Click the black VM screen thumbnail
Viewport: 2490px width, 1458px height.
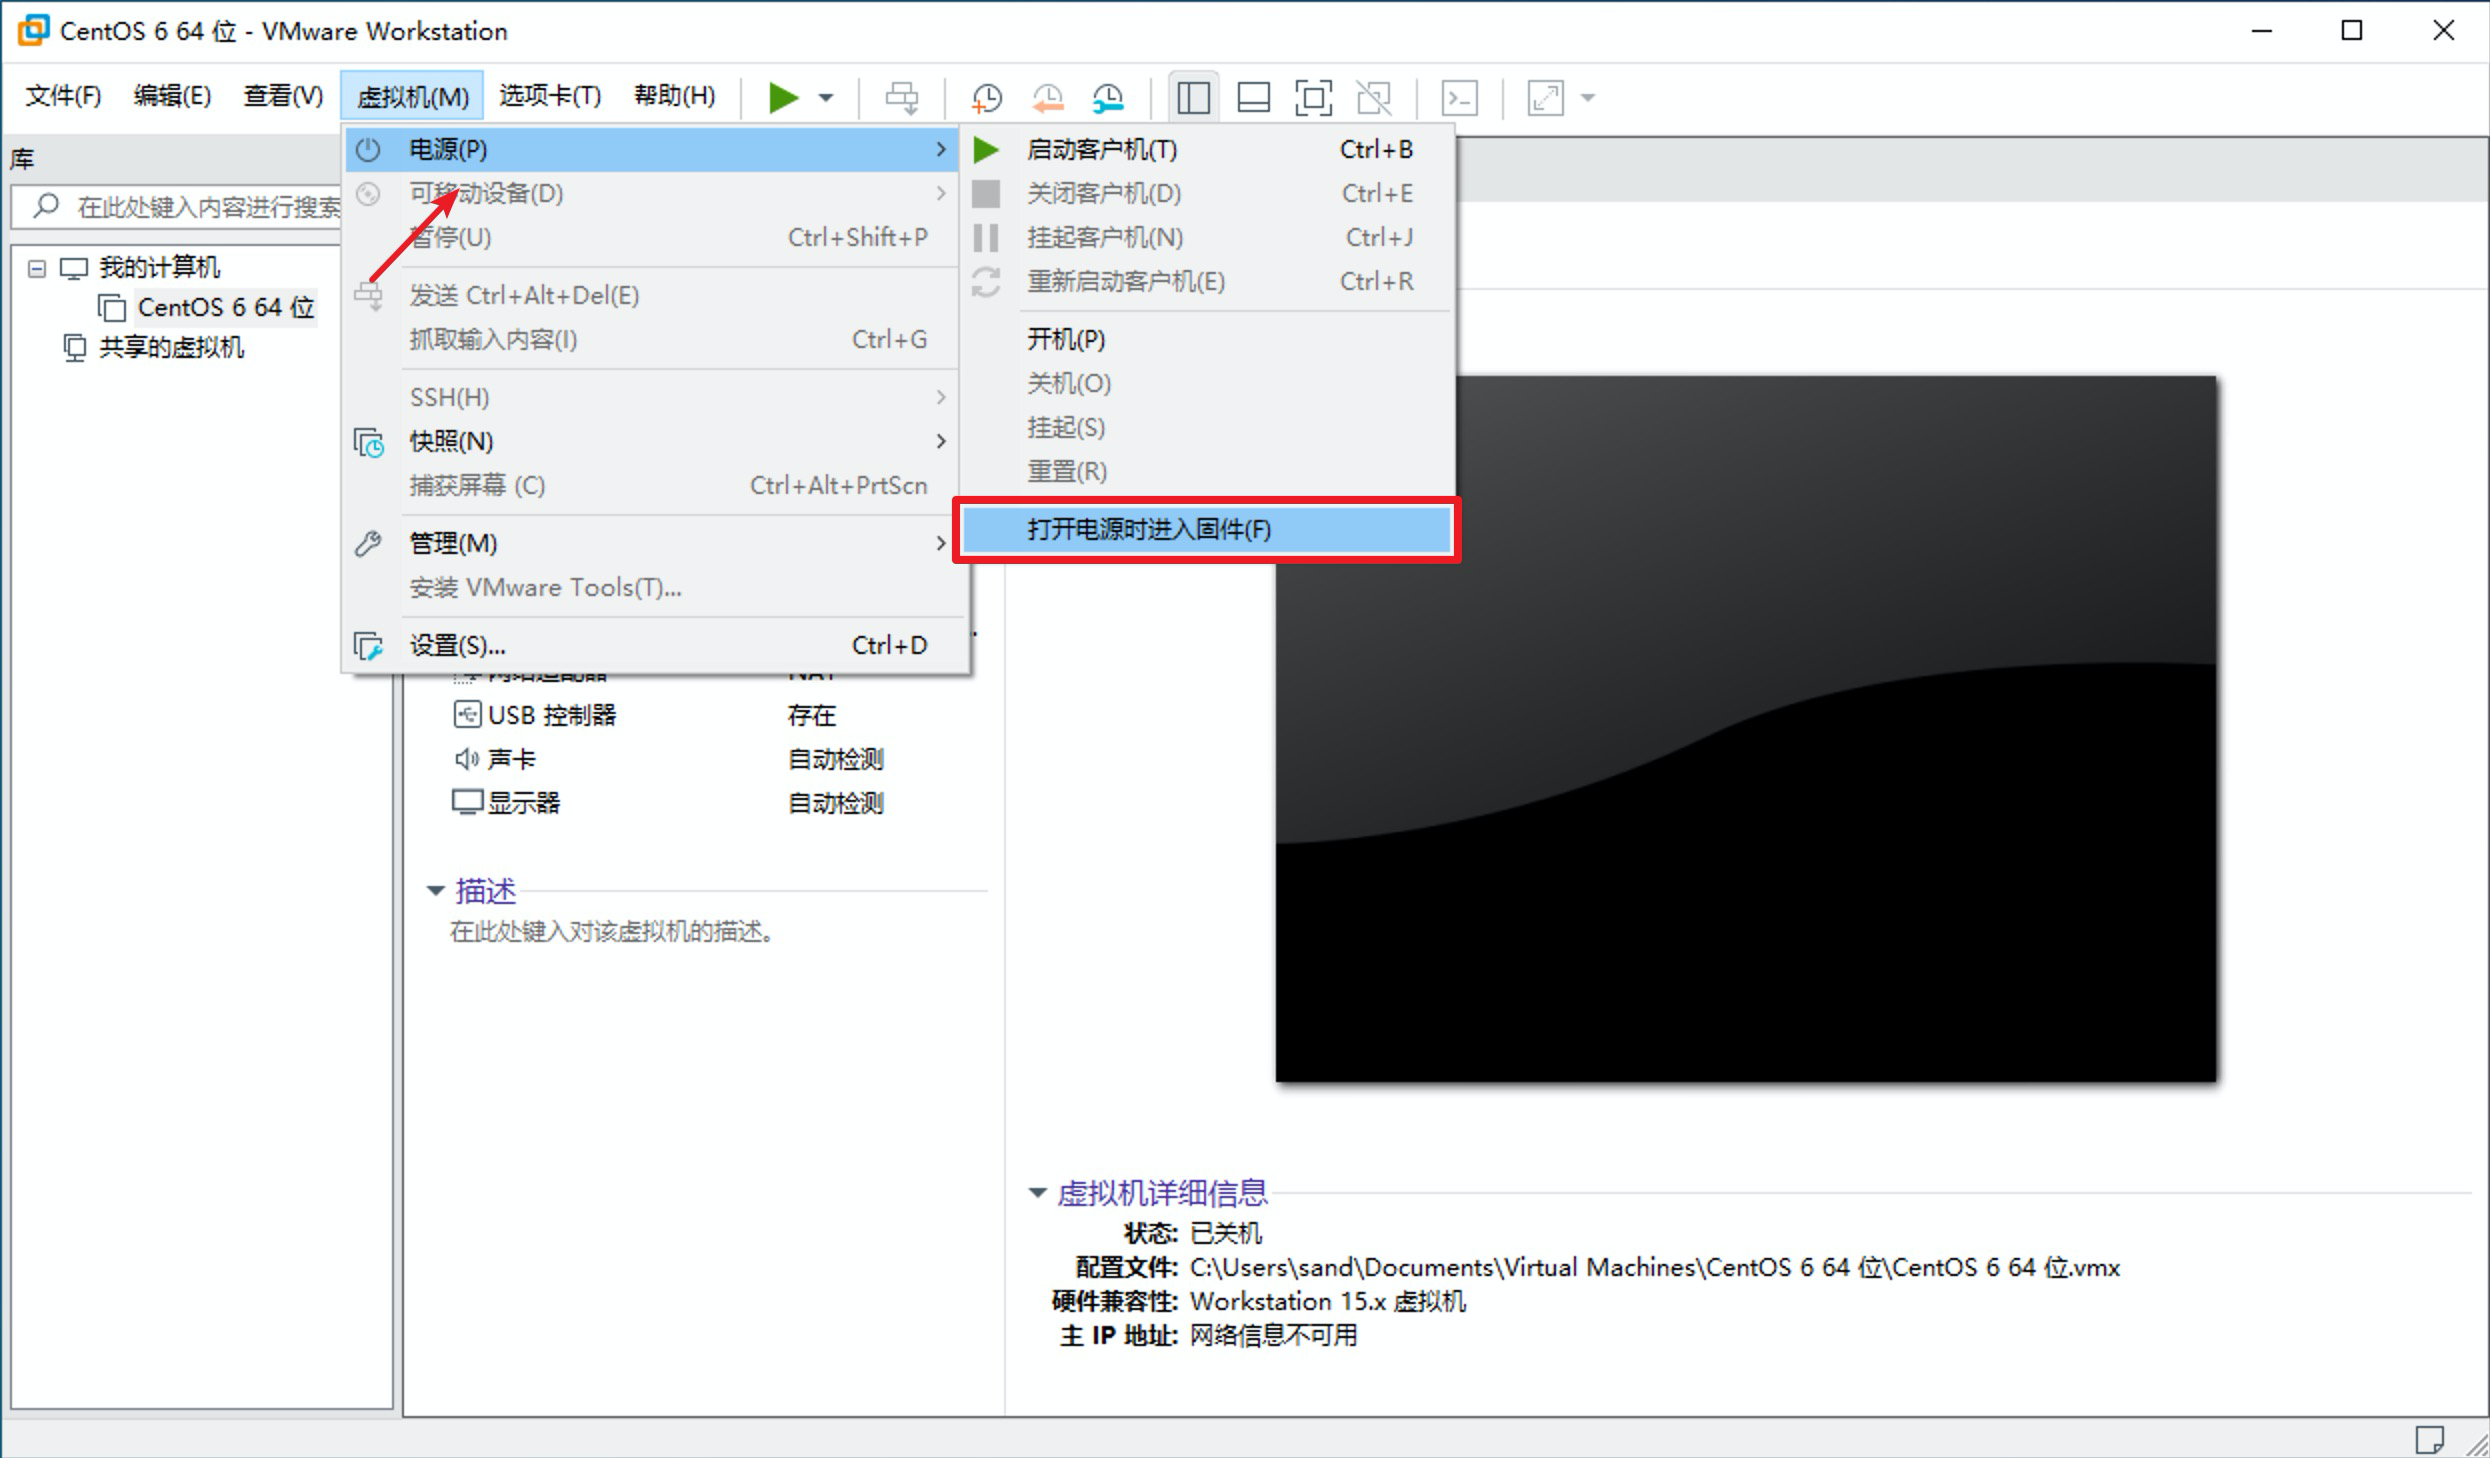(1745, 728)
